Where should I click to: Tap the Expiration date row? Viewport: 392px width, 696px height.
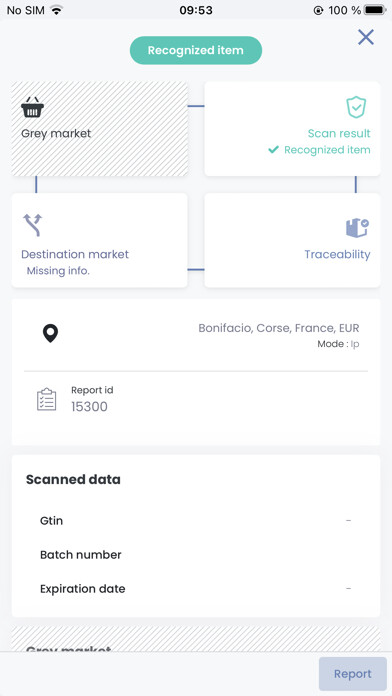pyautogui.click(x=196, y=589)
